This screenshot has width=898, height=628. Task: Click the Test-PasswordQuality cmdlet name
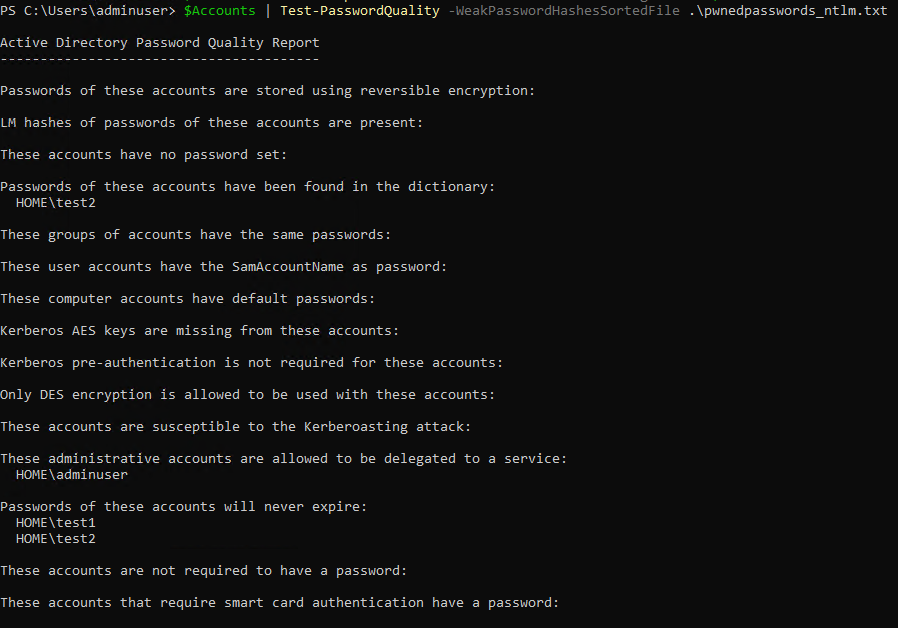360,10
